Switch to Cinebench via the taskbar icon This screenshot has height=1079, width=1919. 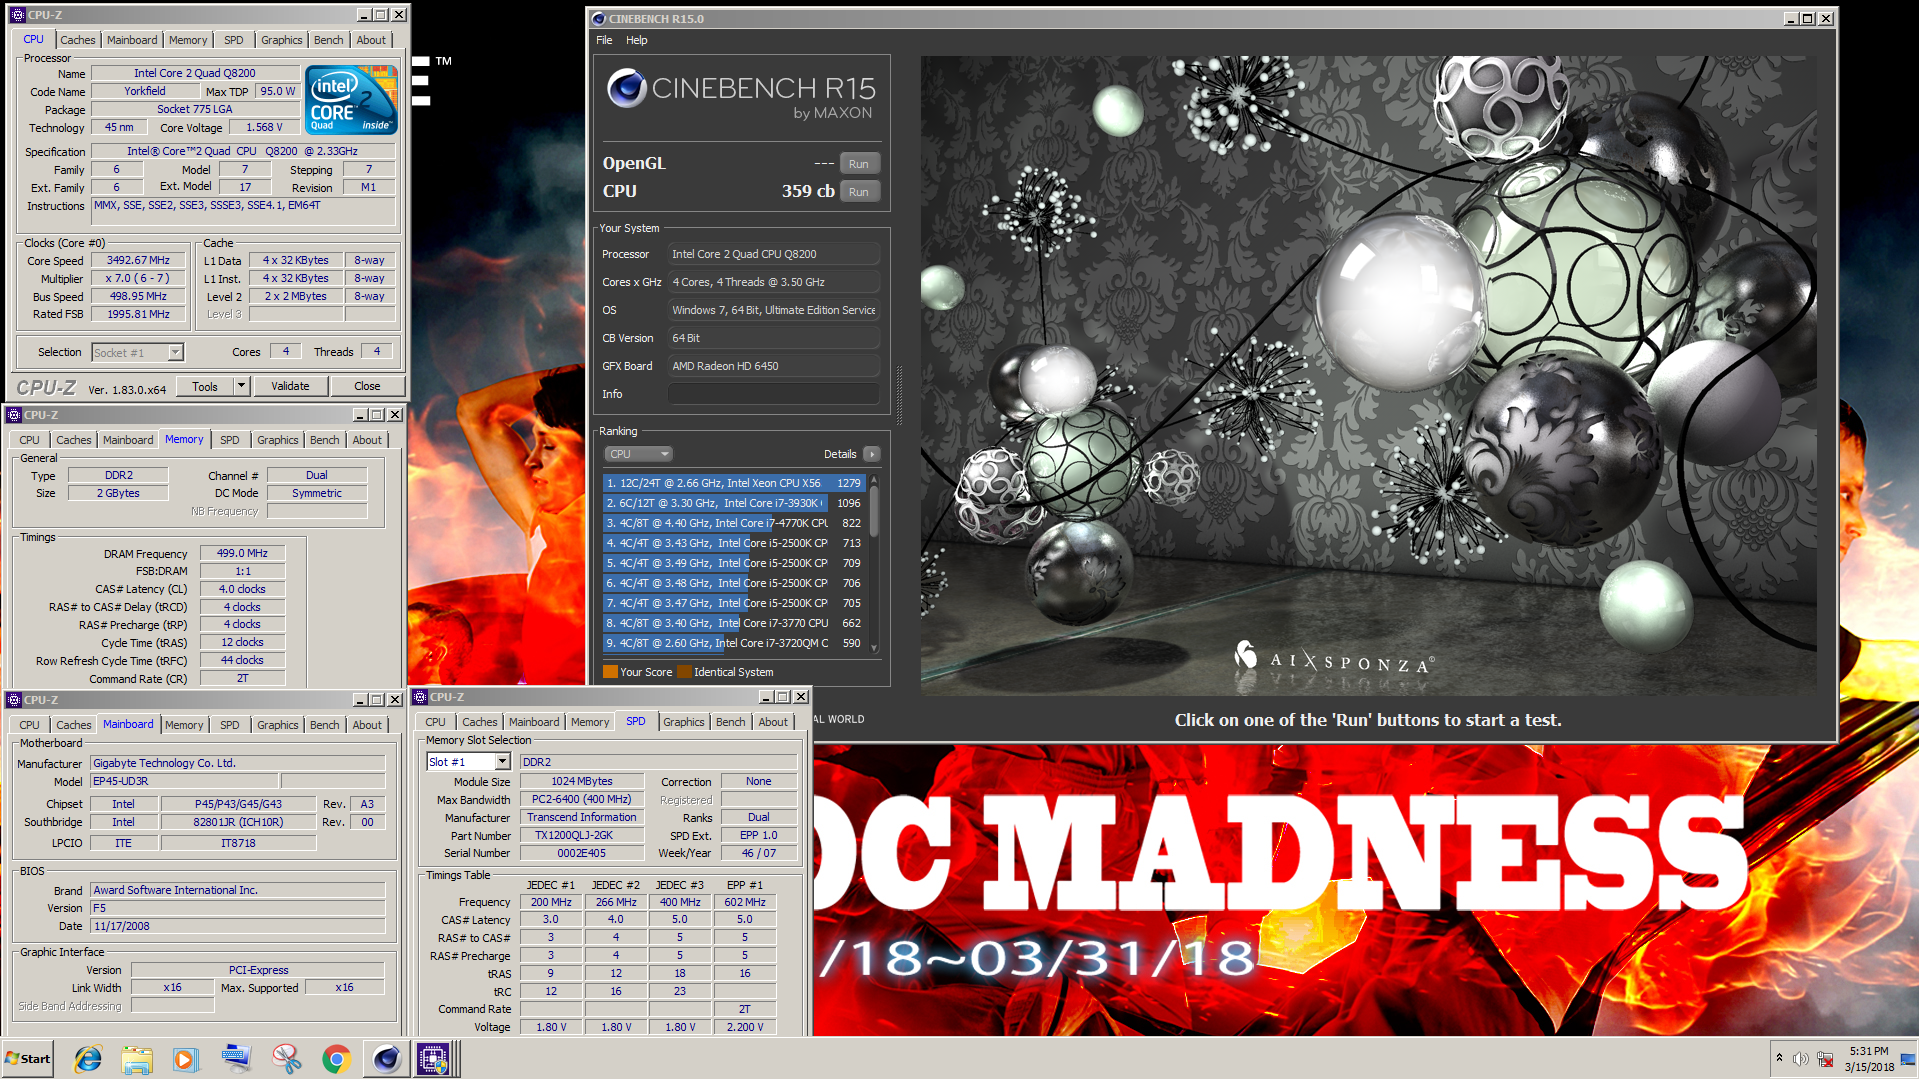pyautogui.click(x=386, y=1059)
